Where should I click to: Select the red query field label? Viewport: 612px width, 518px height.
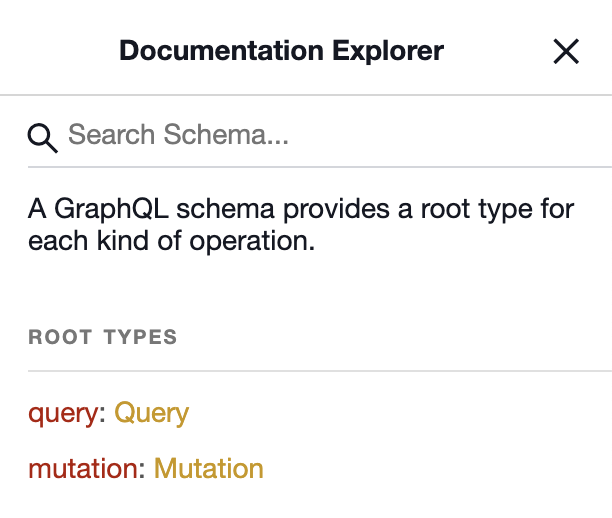coord(63,414)
